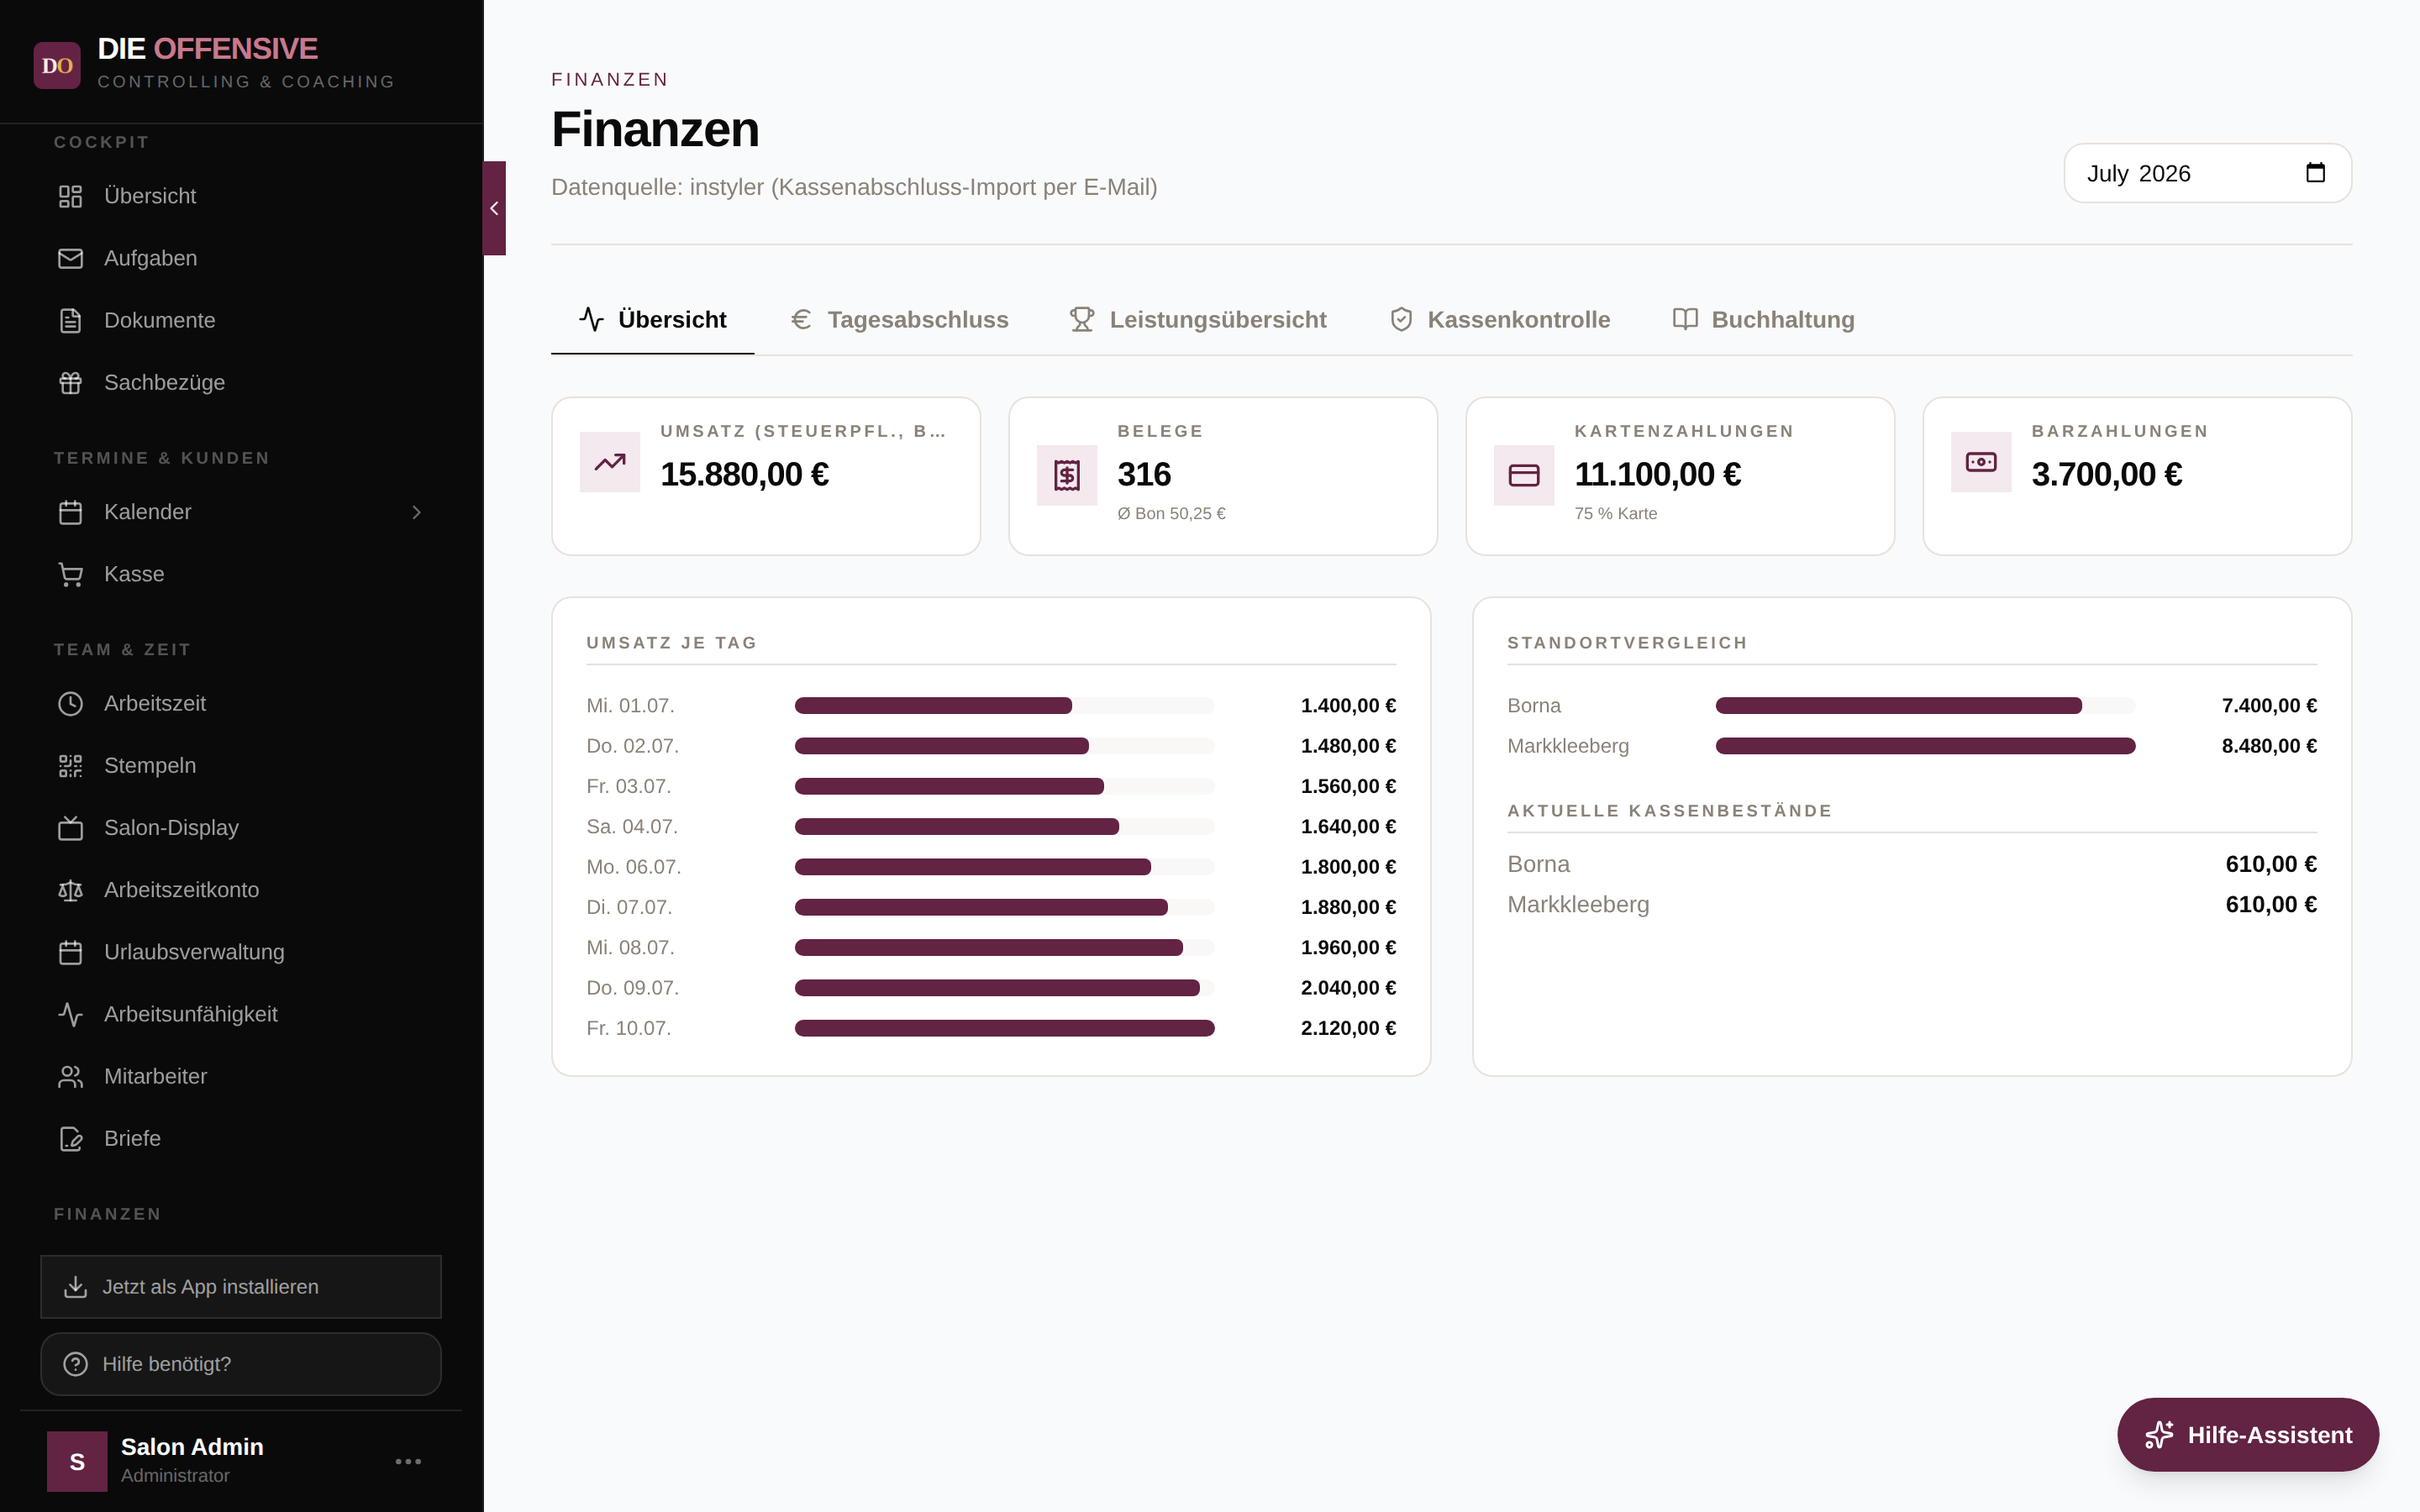The image size is (2420, 1512).
Task: Open the Stempeln QR code icon
Action: [x=70, y=765]
